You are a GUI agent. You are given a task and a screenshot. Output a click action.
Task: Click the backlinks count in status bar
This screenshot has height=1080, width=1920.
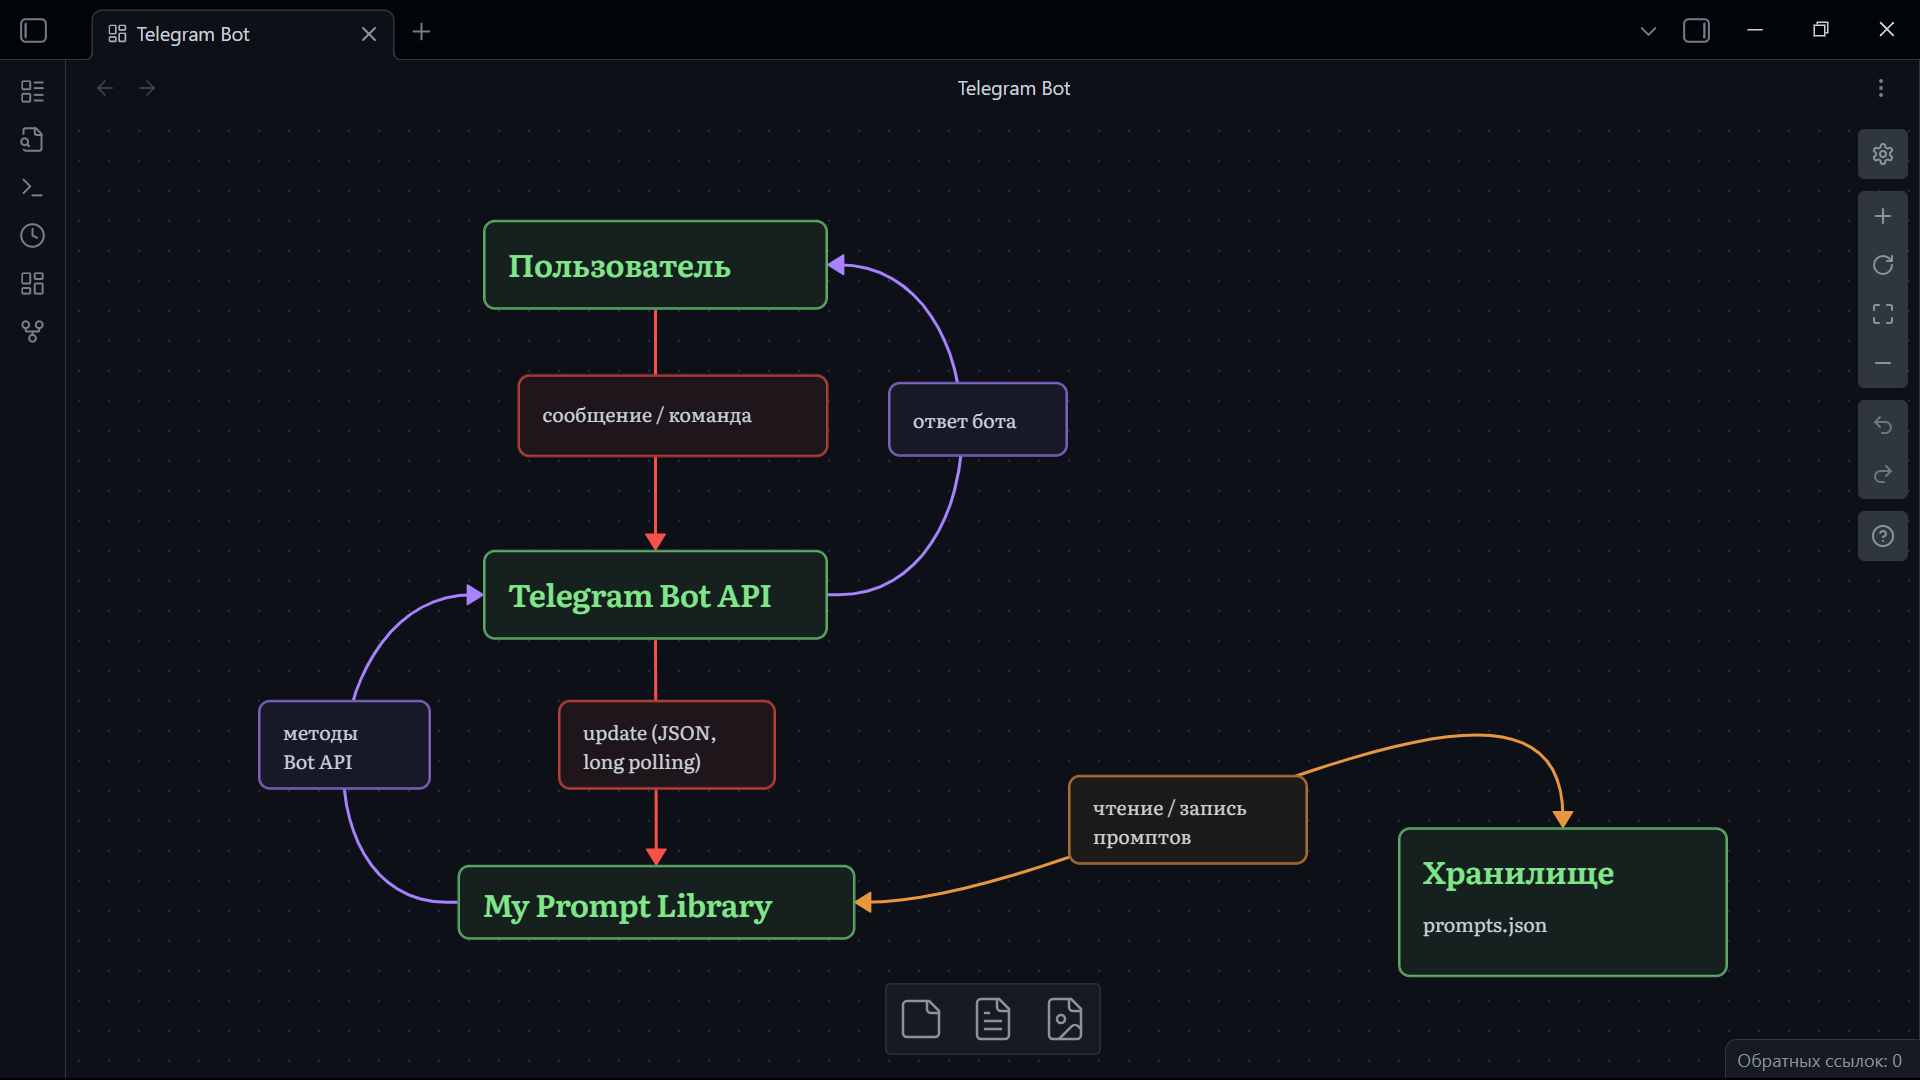point(1818,1060)
